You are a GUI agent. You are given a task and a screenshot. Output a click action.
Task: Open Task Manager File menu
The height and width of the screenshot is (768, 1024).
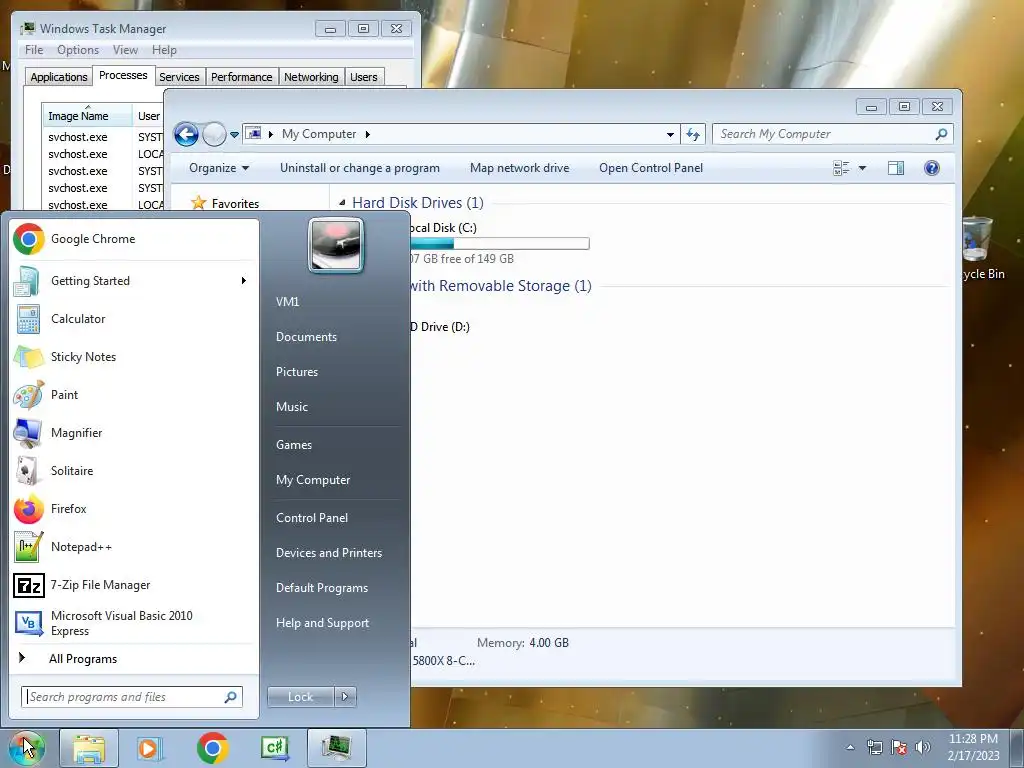[34, 50]
